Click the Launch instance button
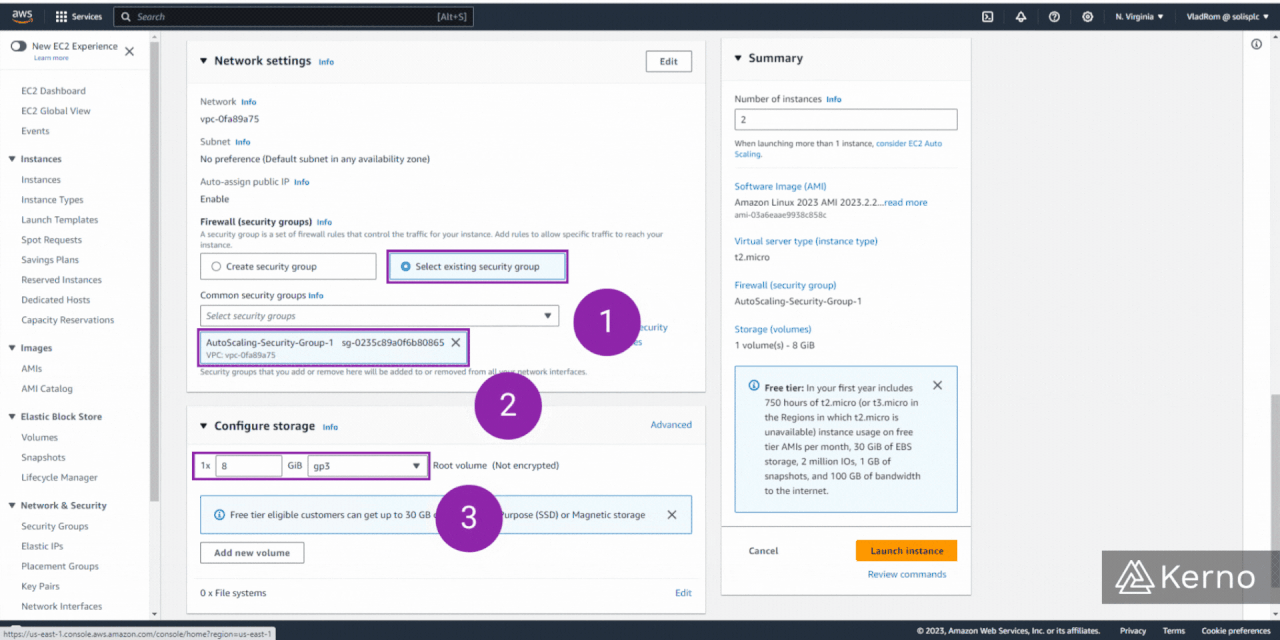This screenshot has height=640, width=1280. tap(907, 551)
